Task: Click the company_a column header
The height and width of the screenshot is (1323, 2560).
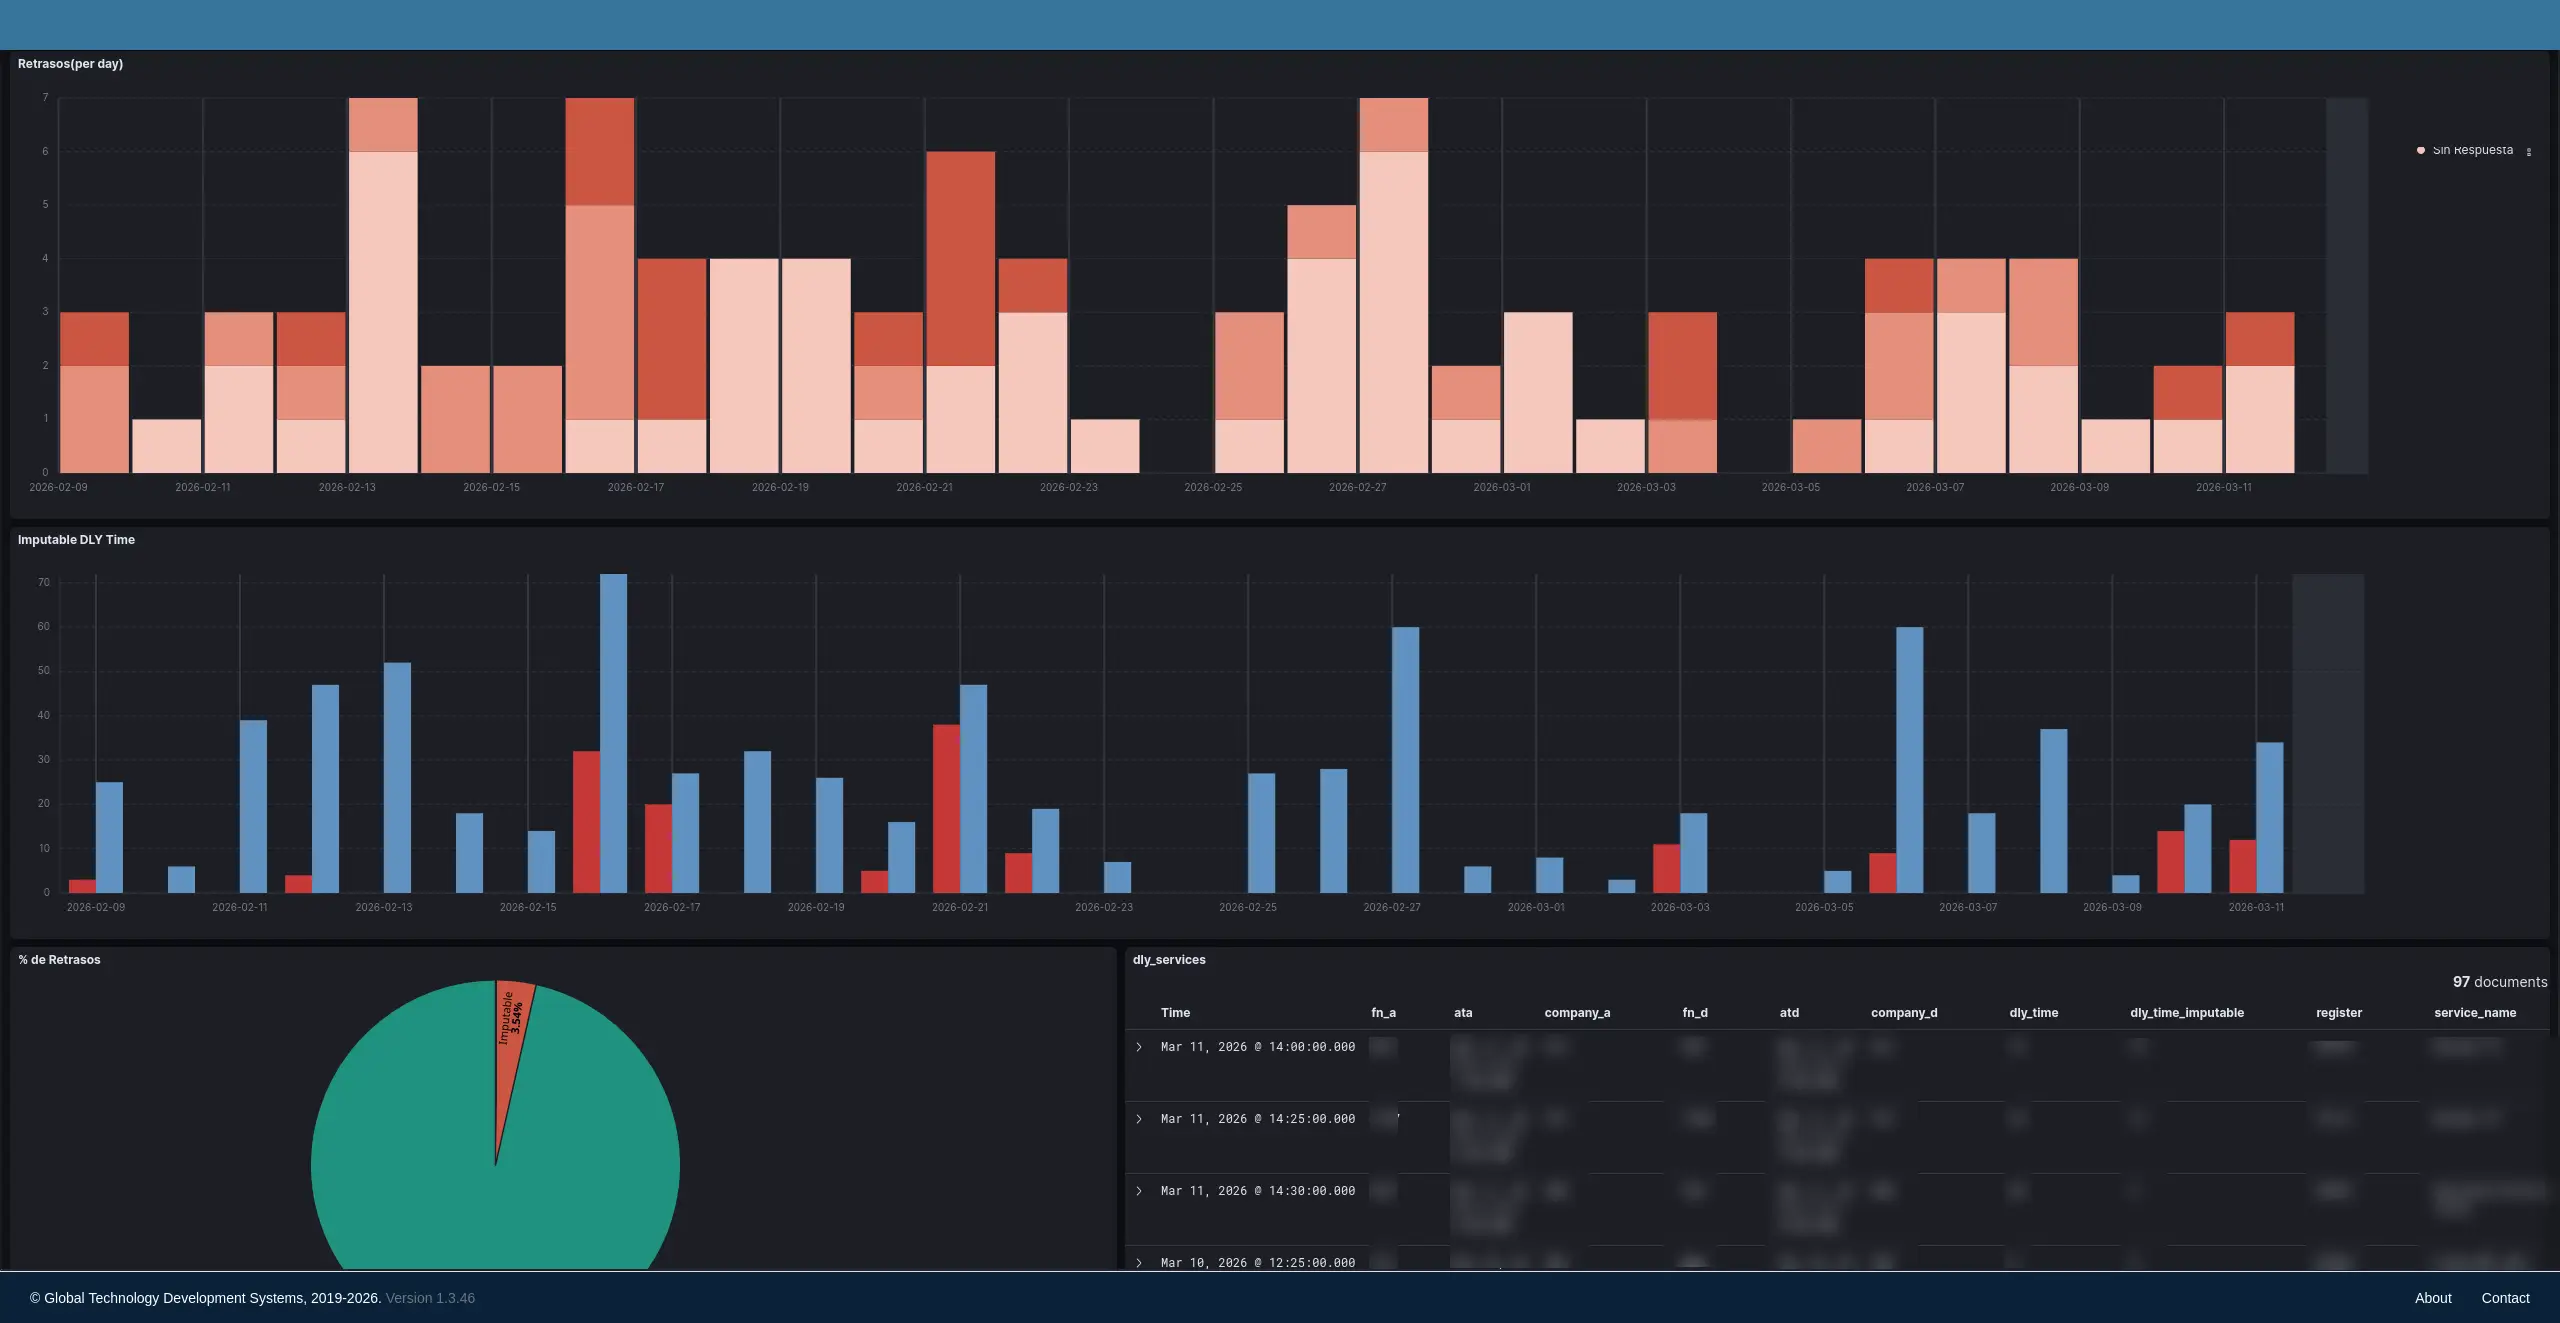Action: point(1577,1013)
